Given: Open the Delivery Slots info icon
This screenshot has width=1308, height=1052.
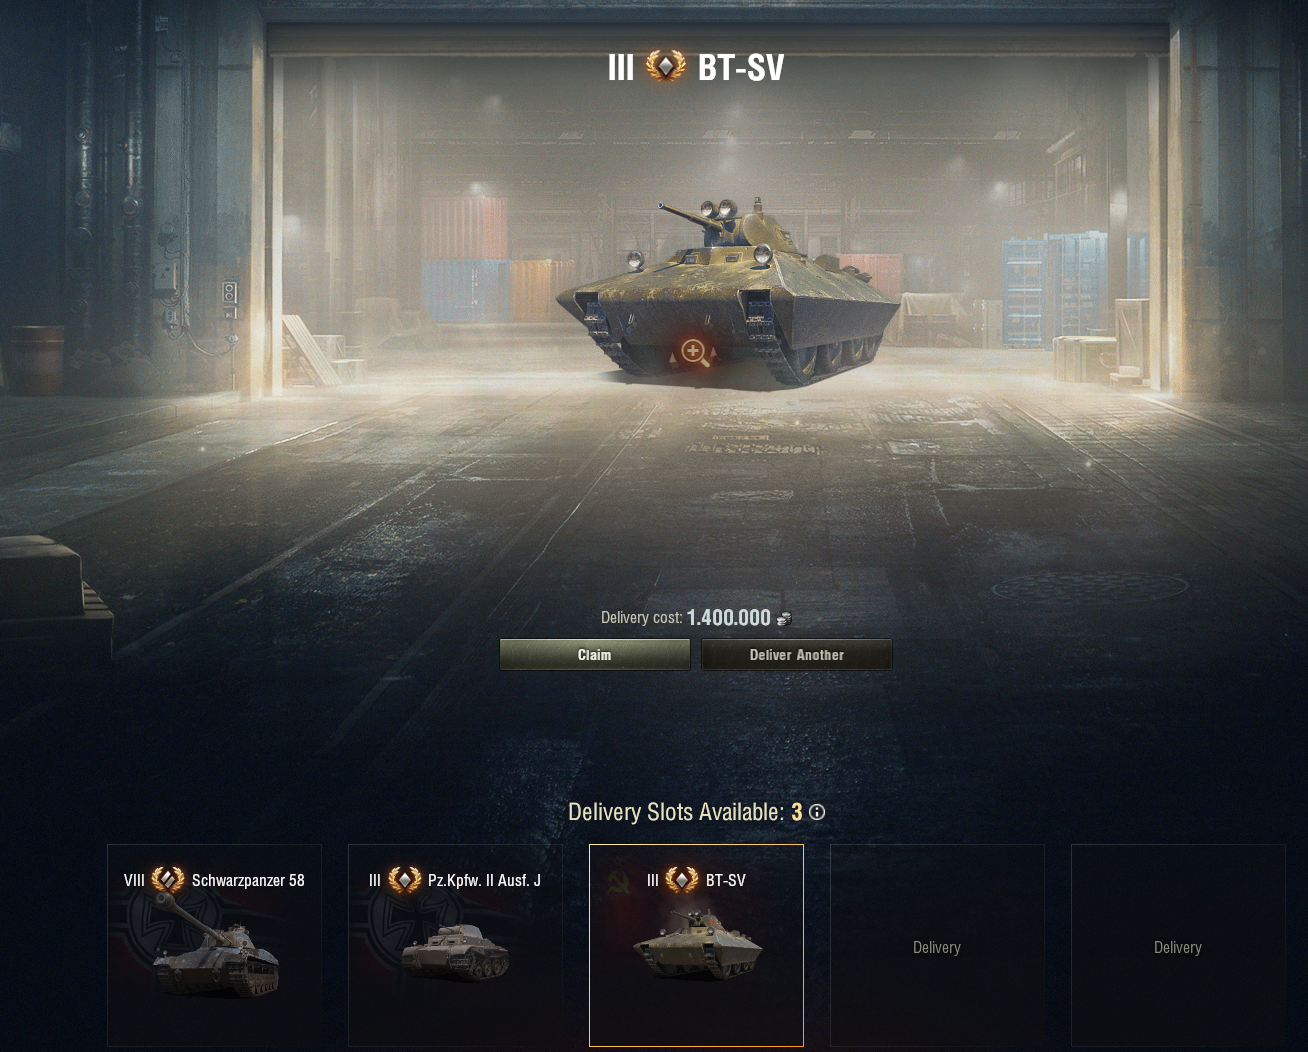Looking at the screenshot, I should [x=817, y=812].
